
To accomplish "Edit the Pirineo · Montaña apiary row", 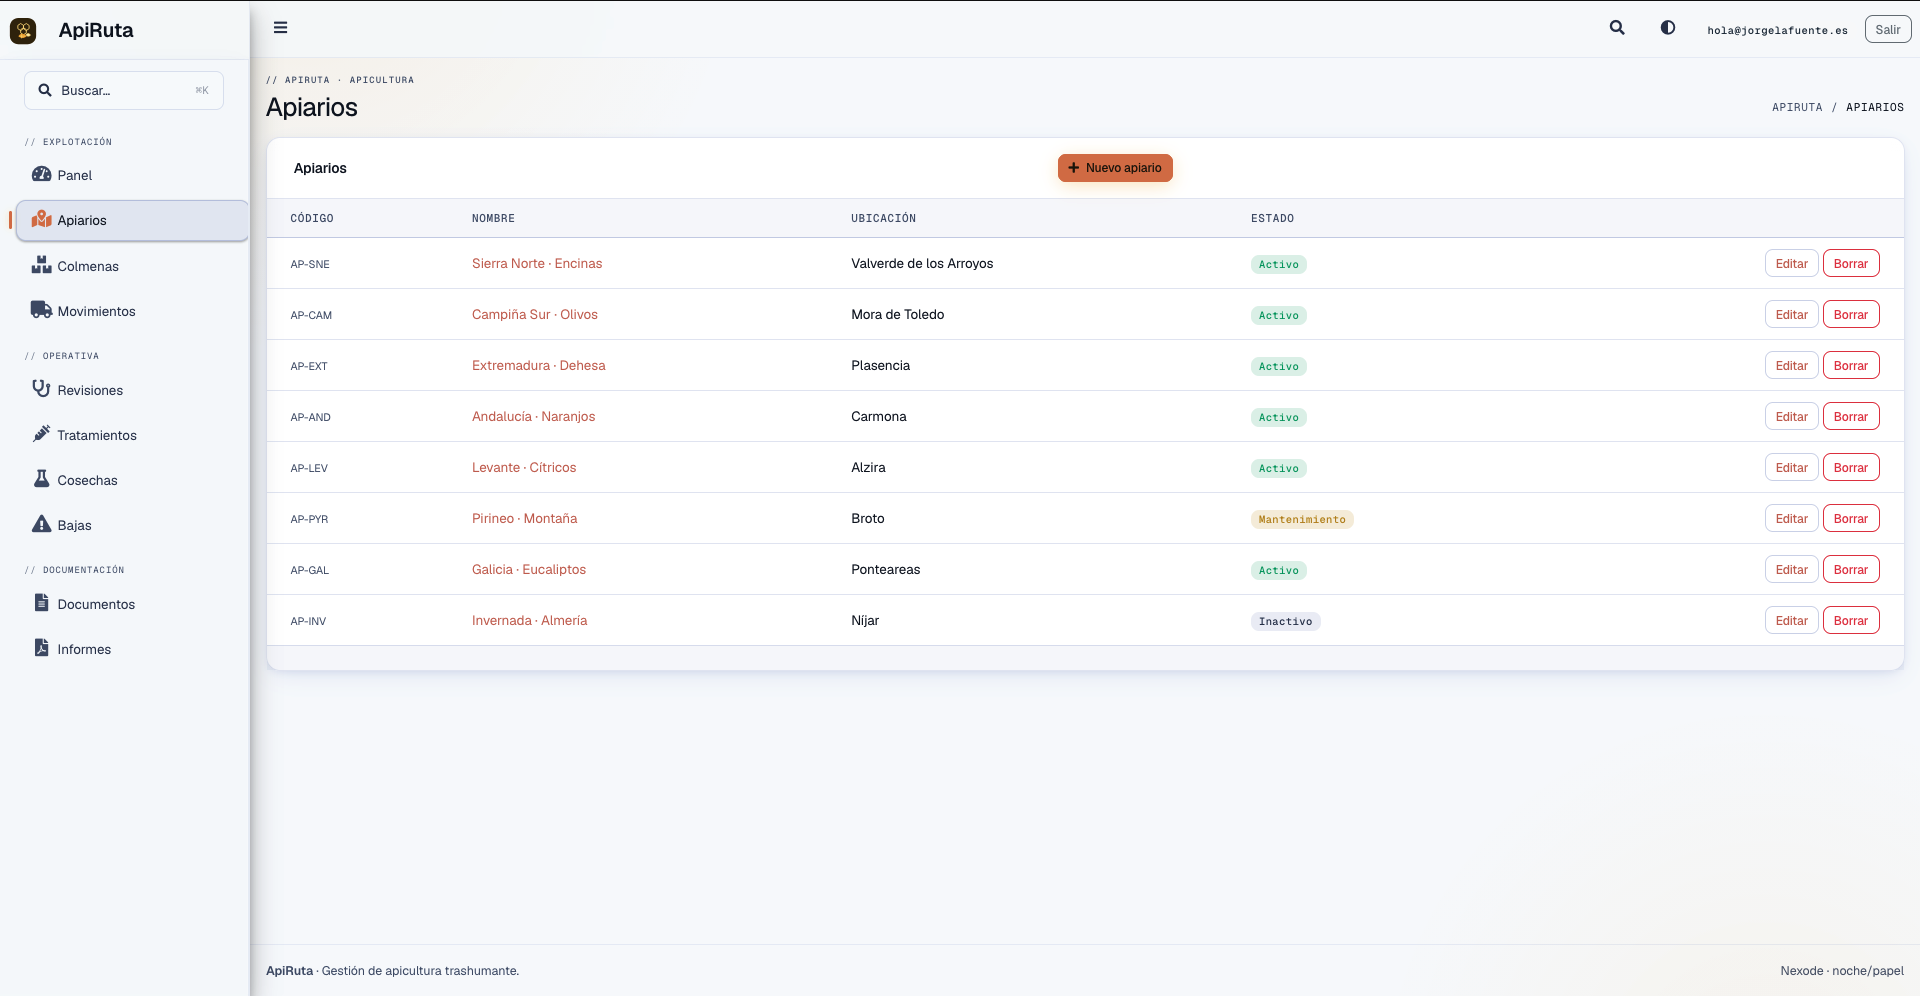I will [1791, 519].
